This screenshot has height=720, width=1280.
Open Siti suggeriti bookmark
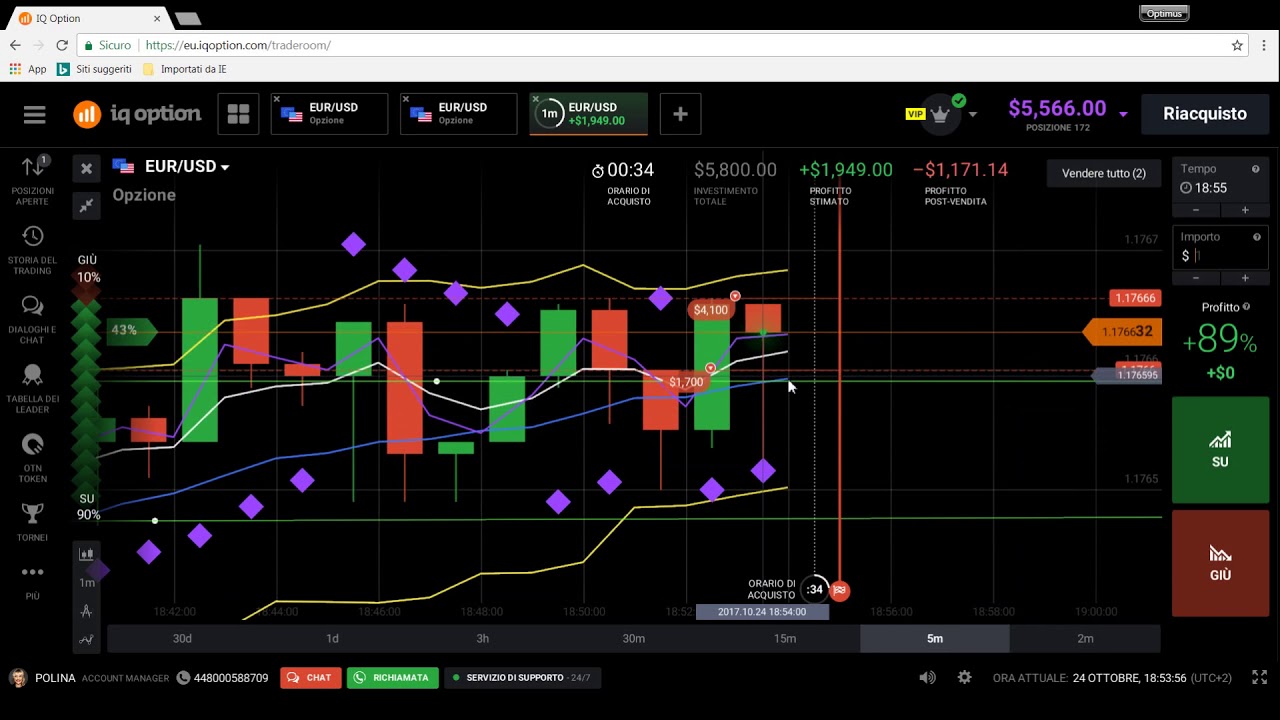tap(94, 69)
